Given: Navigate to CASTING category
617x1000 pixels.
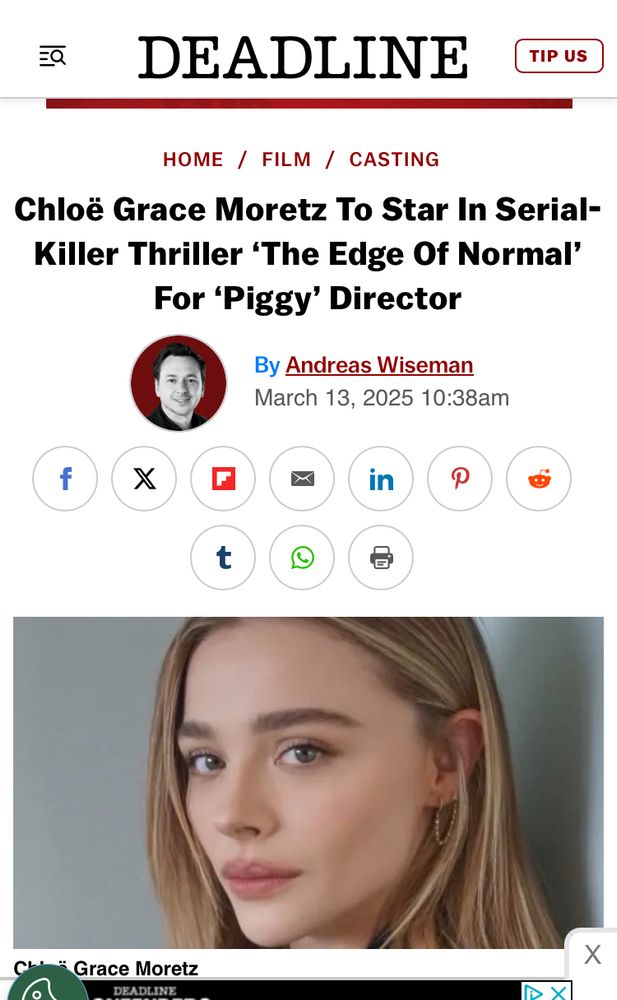Looking at the screenshot, I should pyautogui.click(x=394, y=159).
